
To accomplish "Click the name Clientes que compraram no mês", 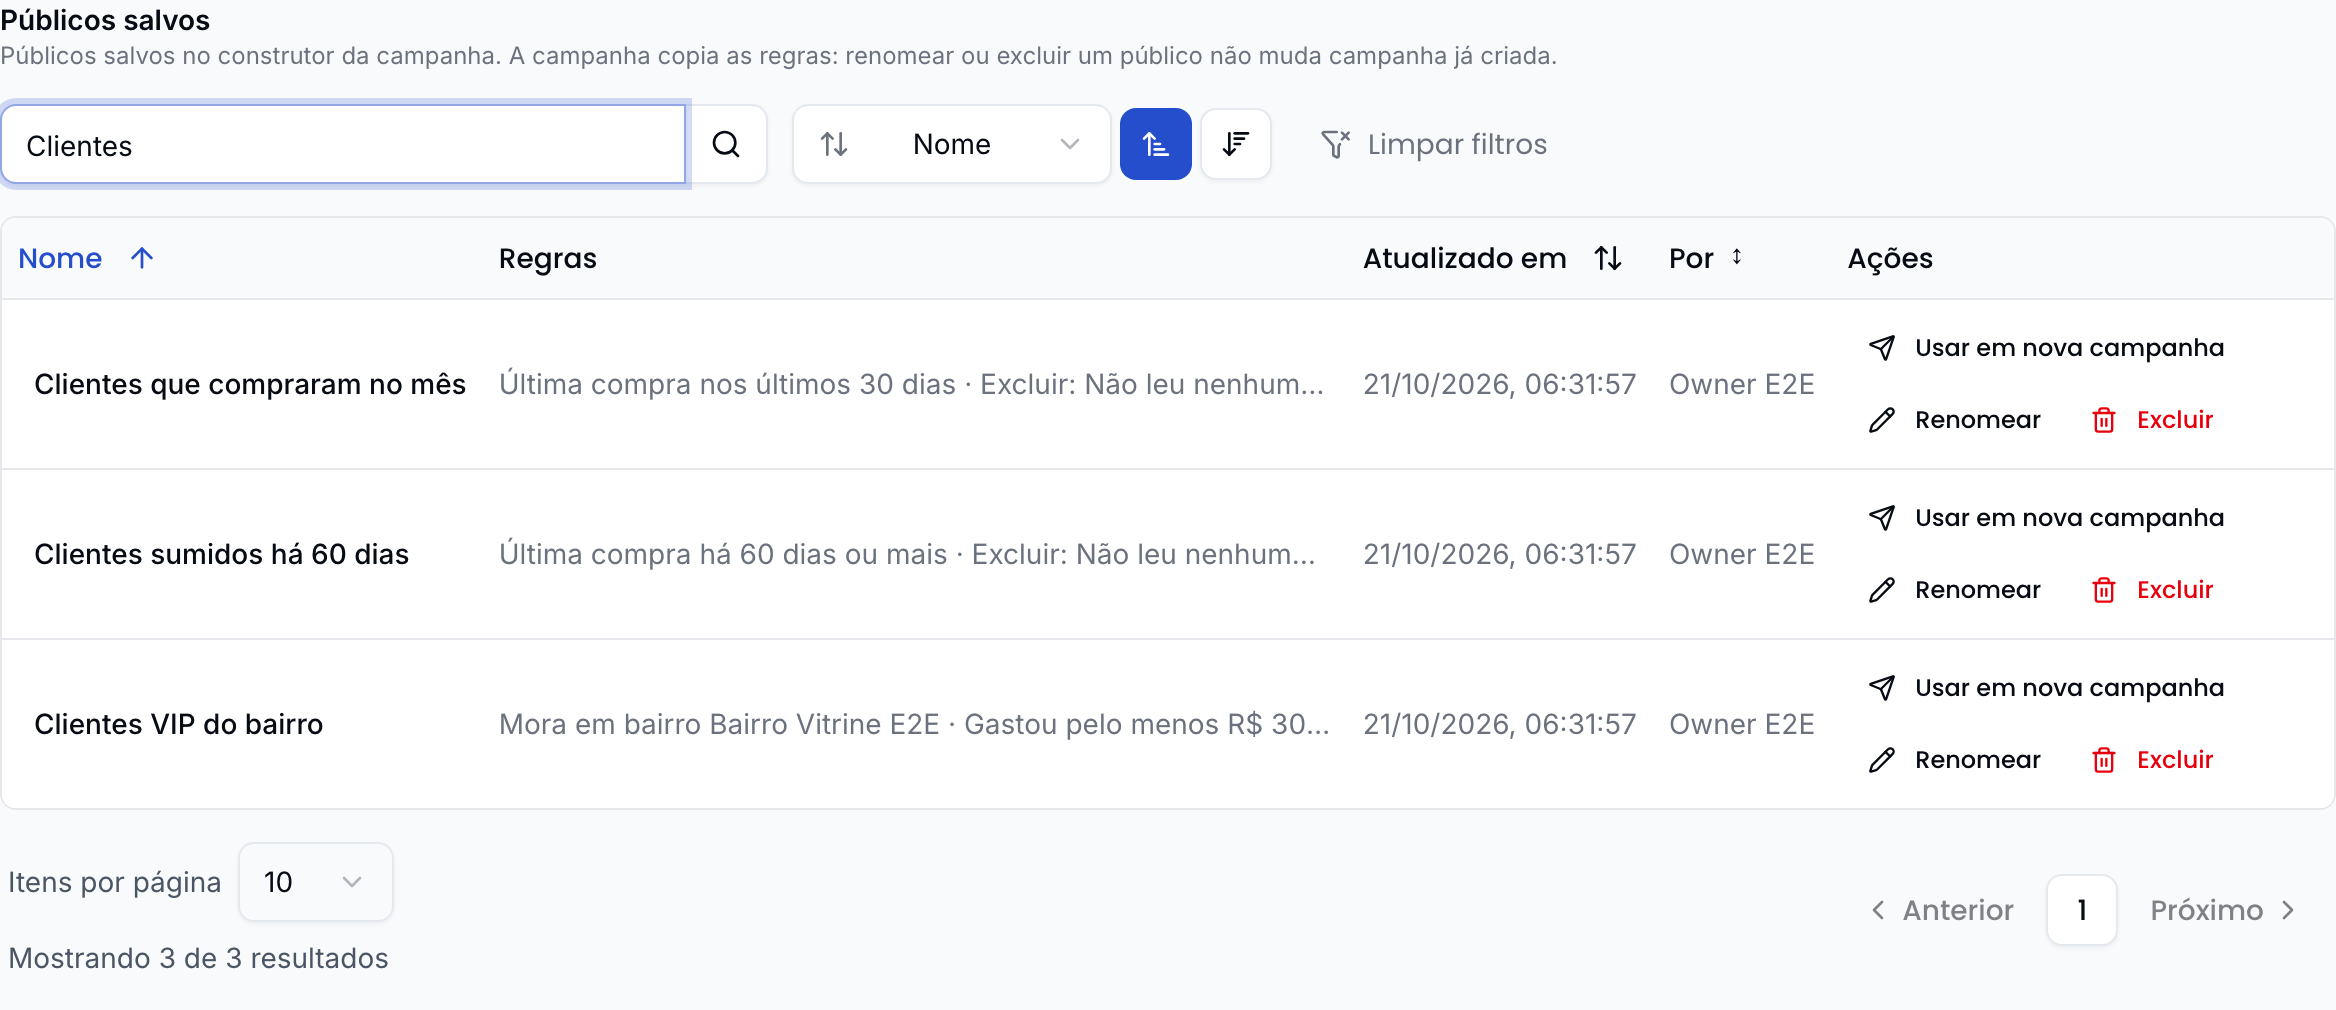I will coord(250,384).
